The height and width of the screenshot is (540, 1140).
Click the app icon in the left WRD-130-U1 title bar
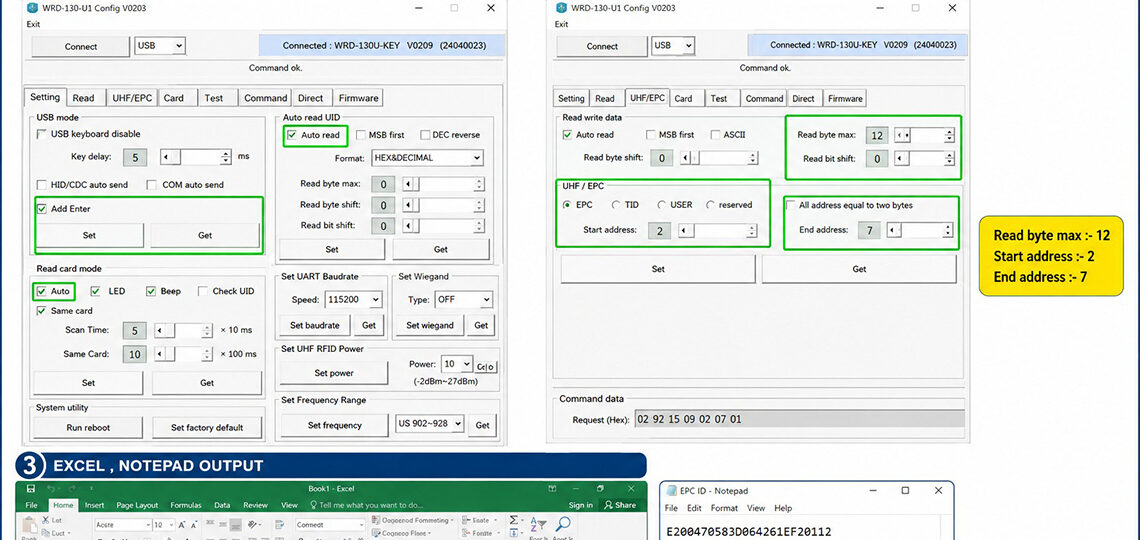[32, 8]
